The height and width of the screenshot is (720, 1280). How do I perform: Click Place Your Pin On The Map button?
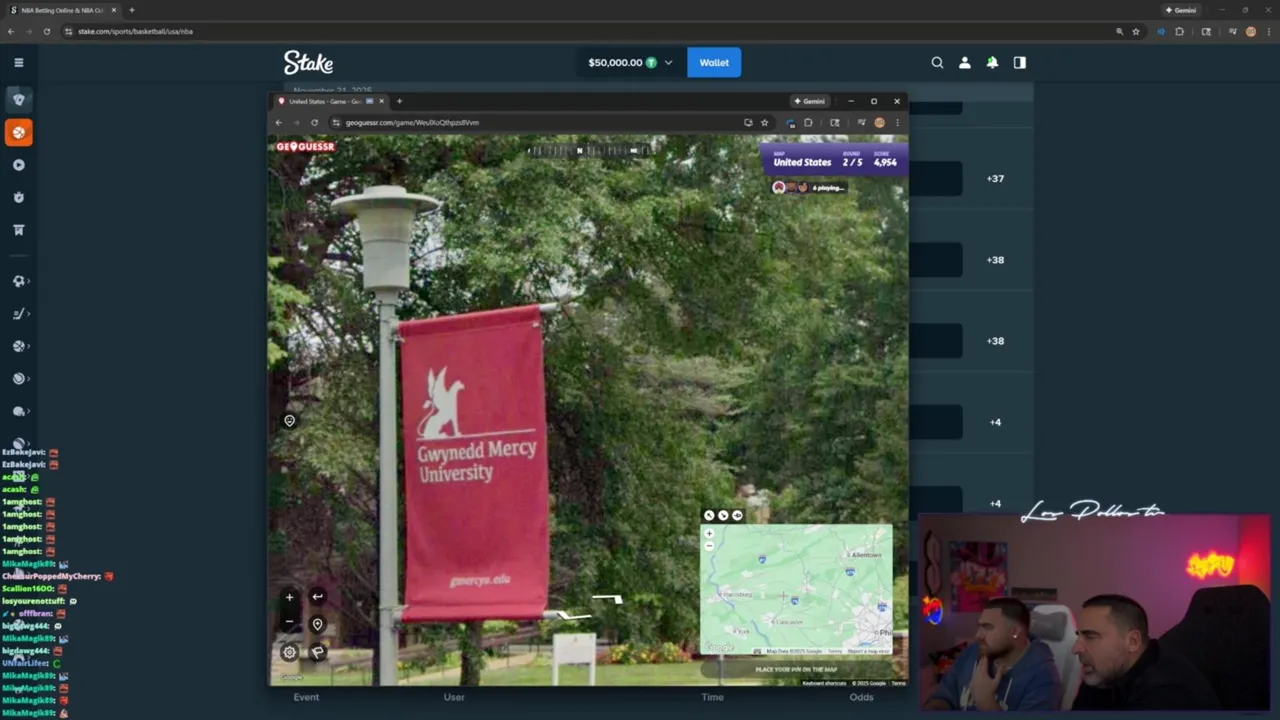pyautogui.click(x=796, y=669)
